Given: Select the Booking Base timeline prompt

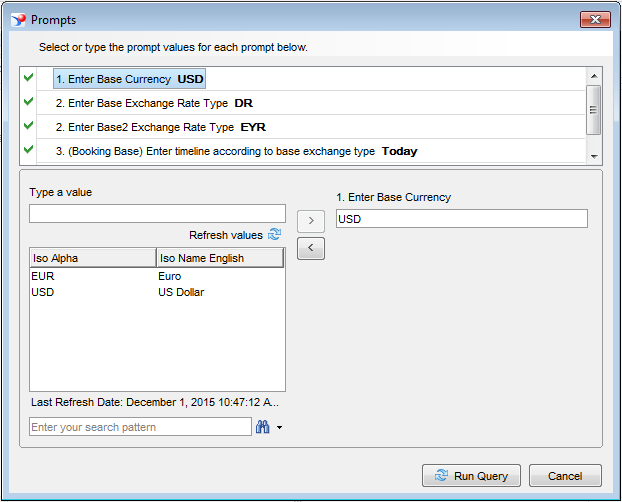Looking at the screenshot, I should click(x=236, y=151).
